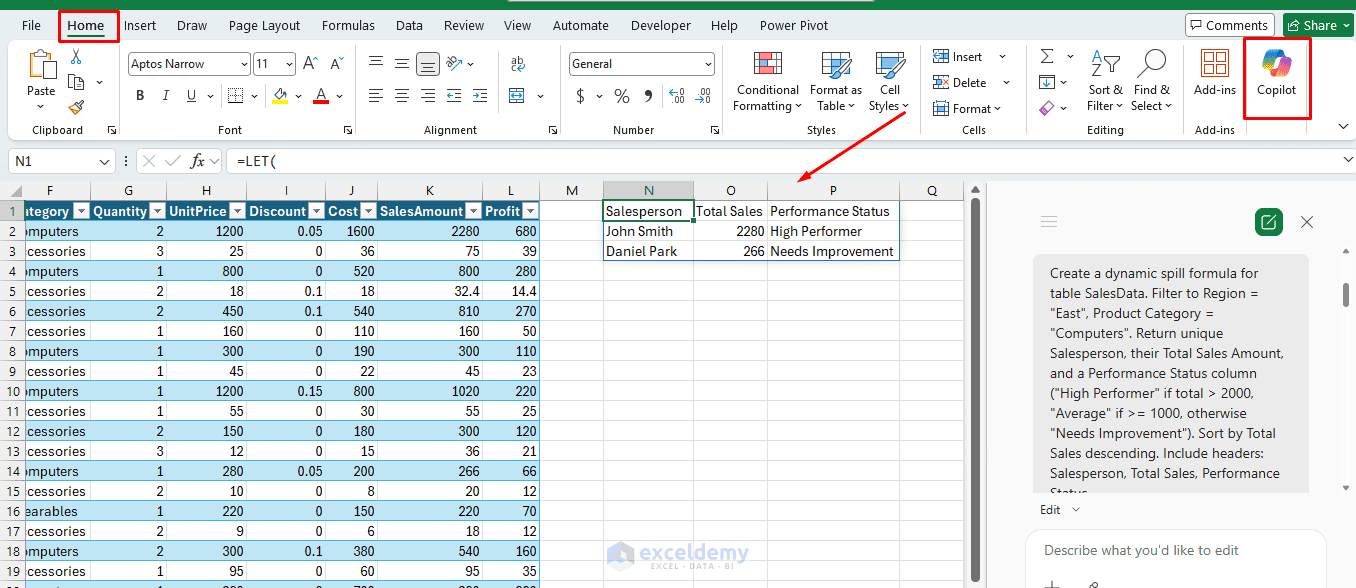Screen dimensions: 1356x588
Task: Open the Copilot pane button
Action: tap(1276, 74)
